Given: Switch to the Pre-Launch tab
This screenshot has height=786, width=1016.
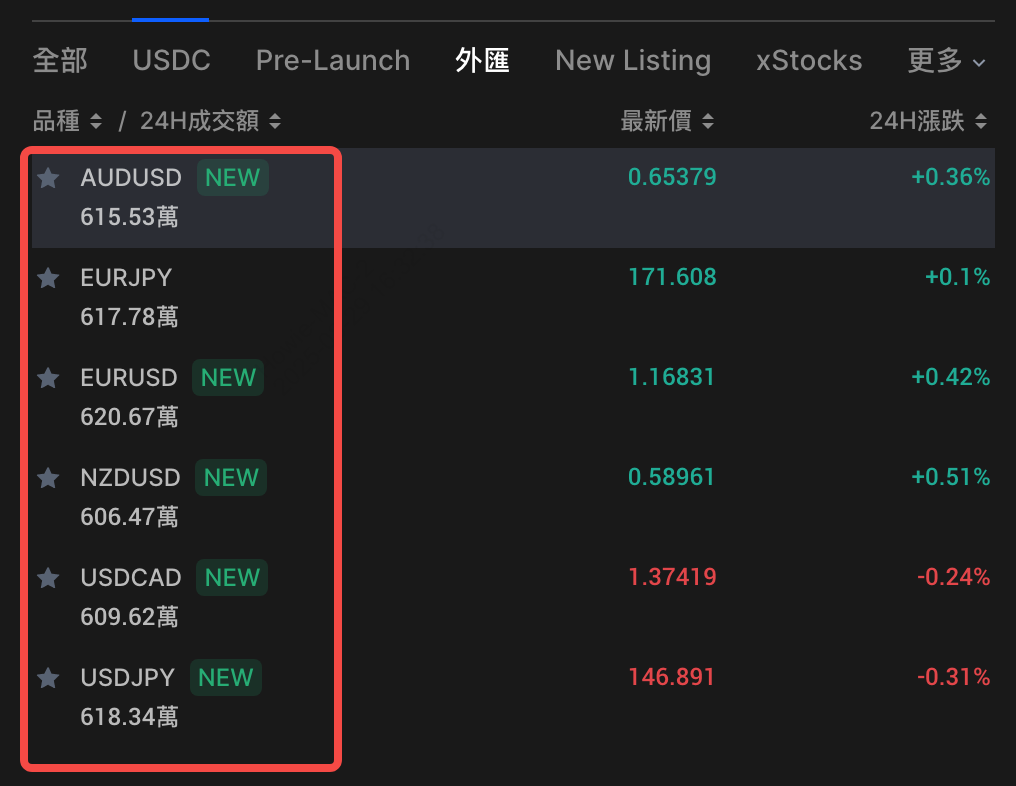Looking at the screenshot, I should (x=332, y=60).
